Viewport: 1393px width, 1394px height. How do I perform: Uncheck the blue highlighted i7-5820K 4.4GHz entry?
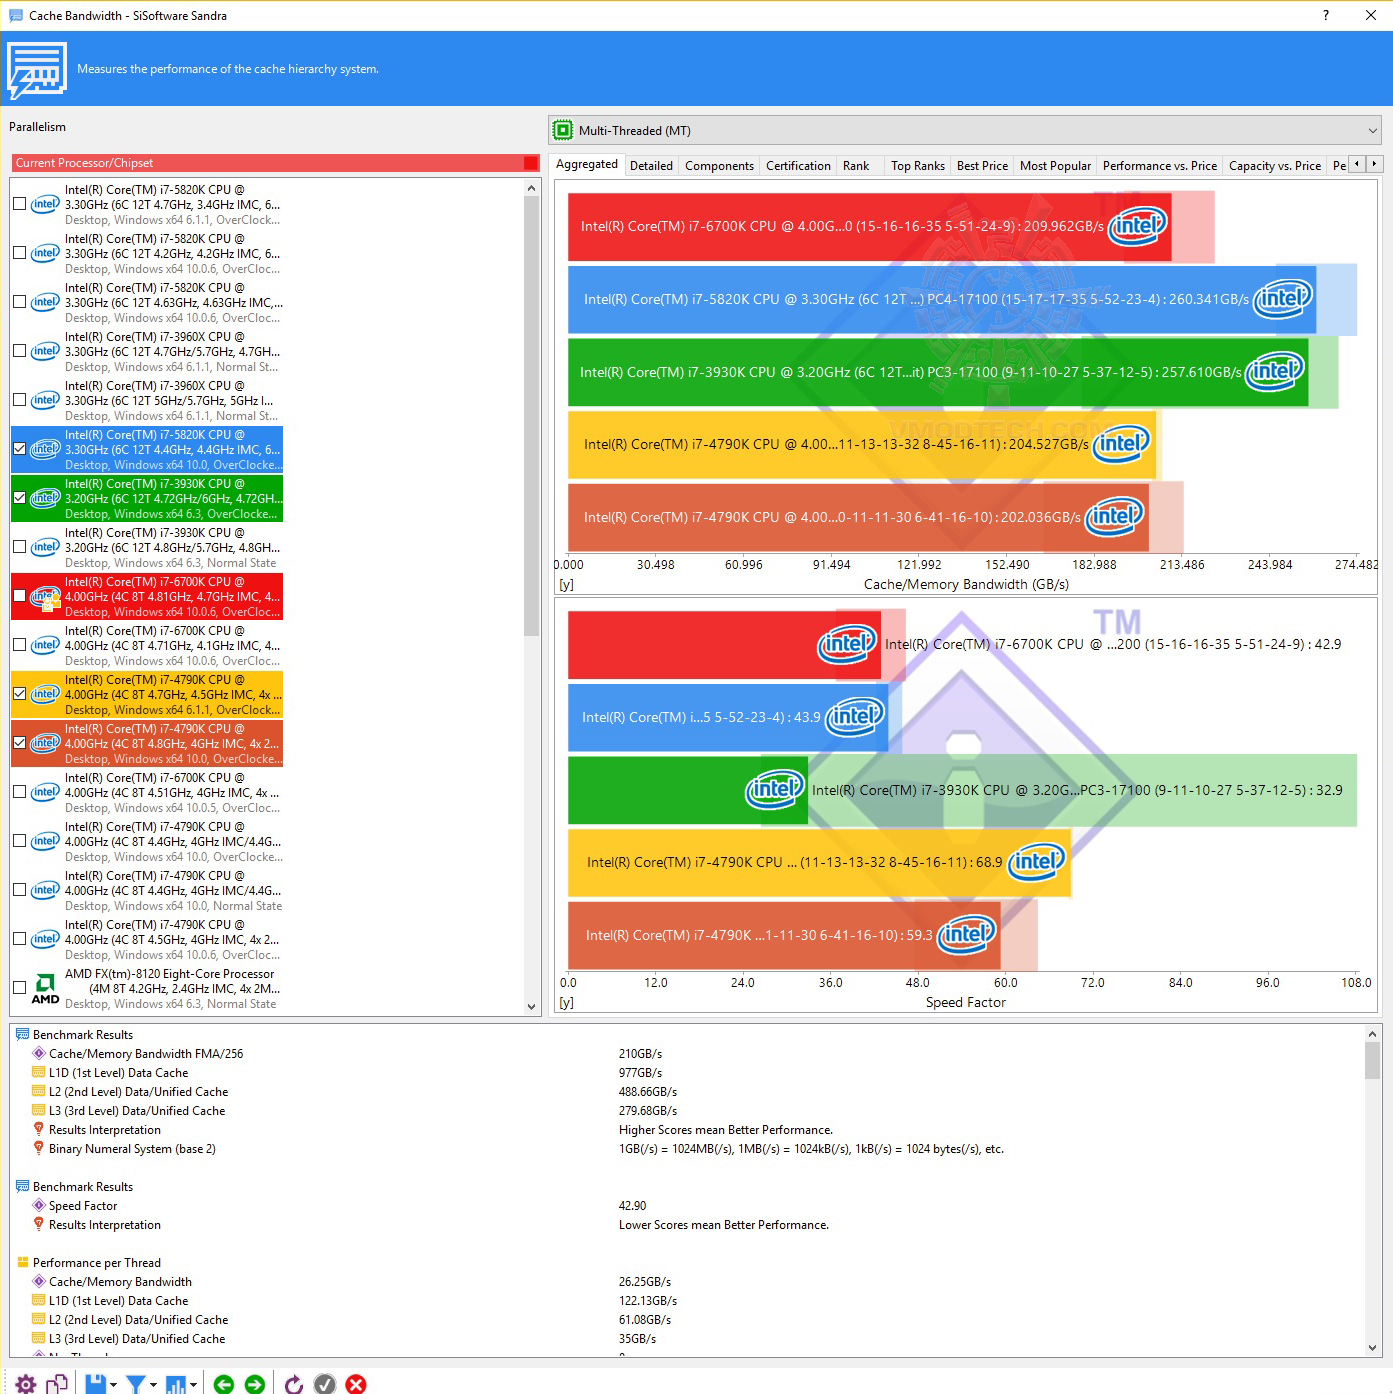point(19,449)
